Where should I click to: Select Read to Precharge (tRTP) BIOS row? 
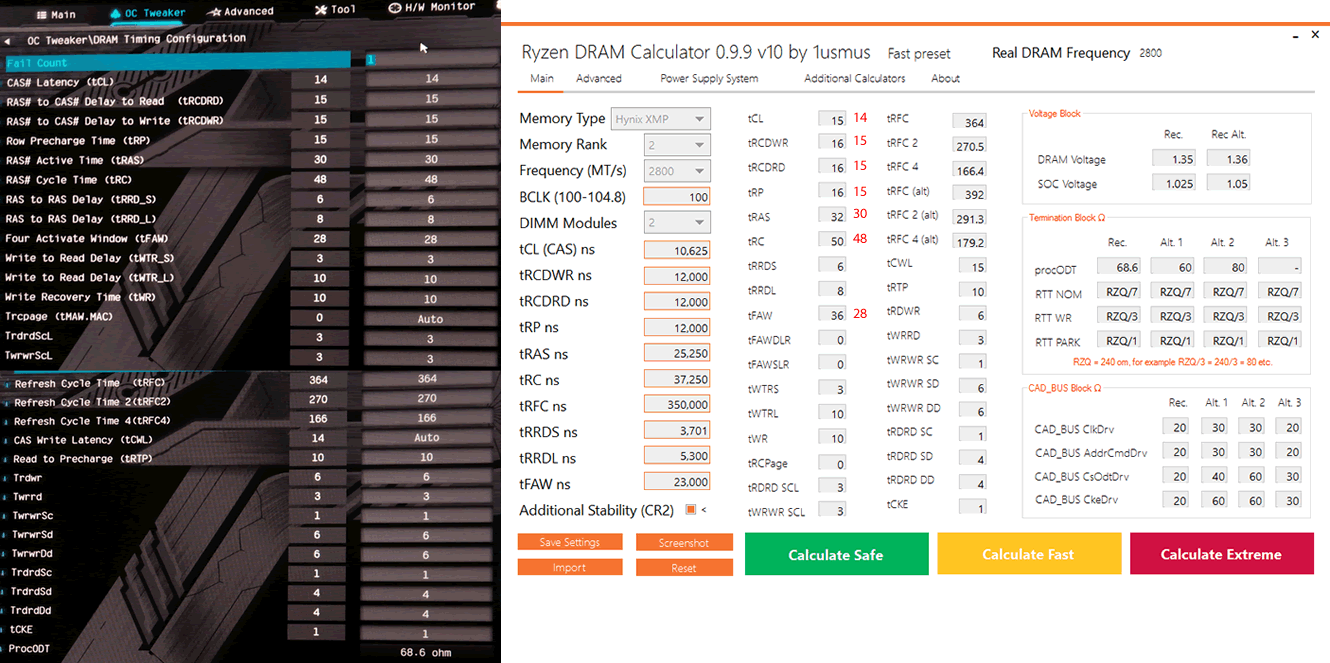250,459
